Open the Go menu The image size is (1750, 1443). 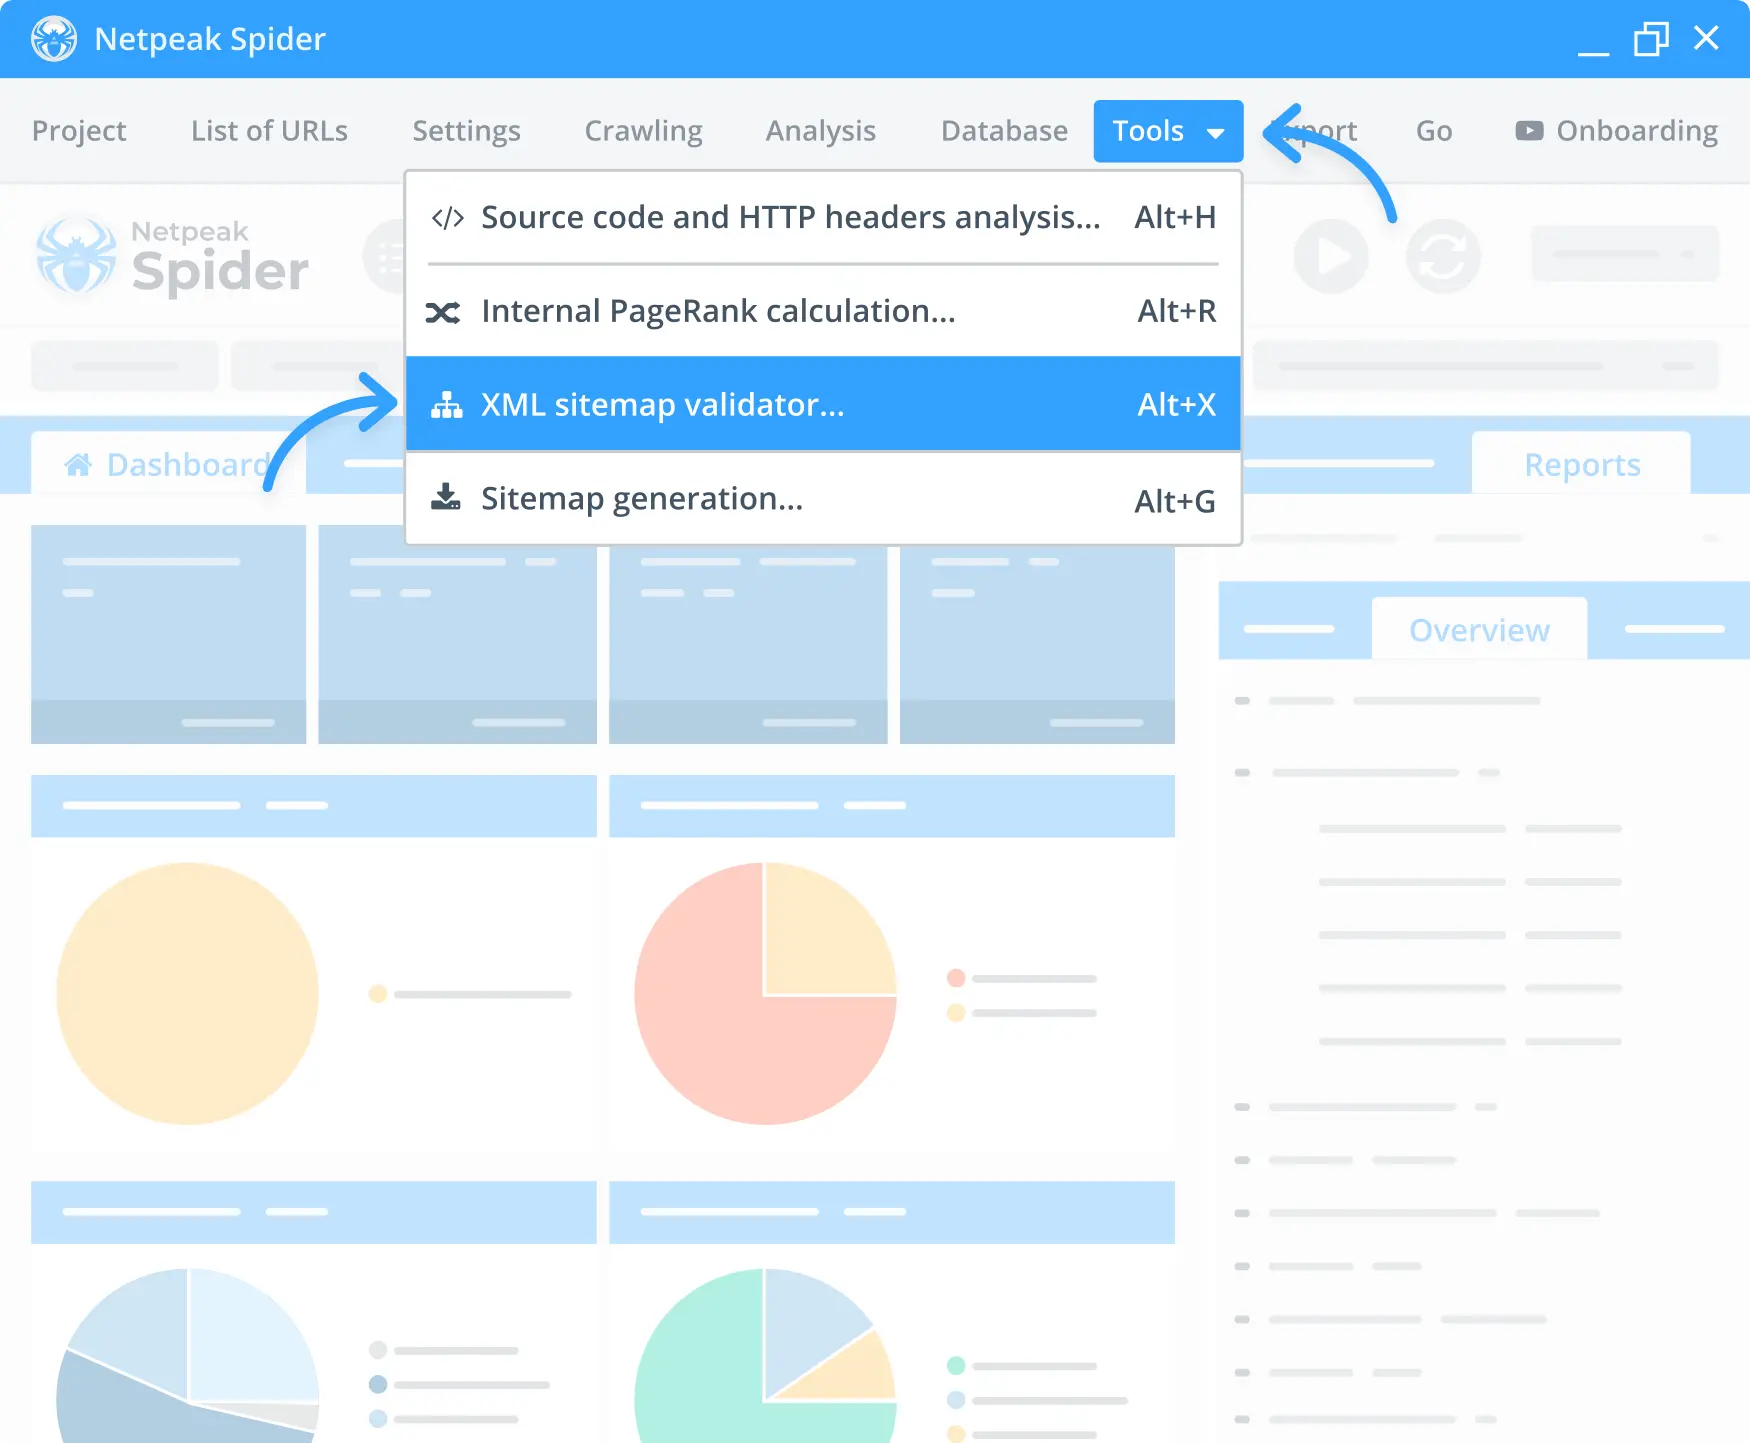pyautogui.click(x=1433, y=131)
